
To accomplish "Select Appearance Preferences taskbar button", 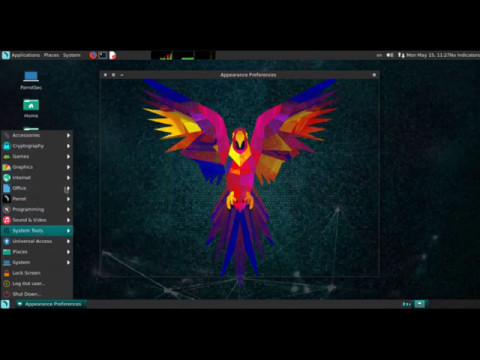I will pyautogui.click(x=51, y=304).
